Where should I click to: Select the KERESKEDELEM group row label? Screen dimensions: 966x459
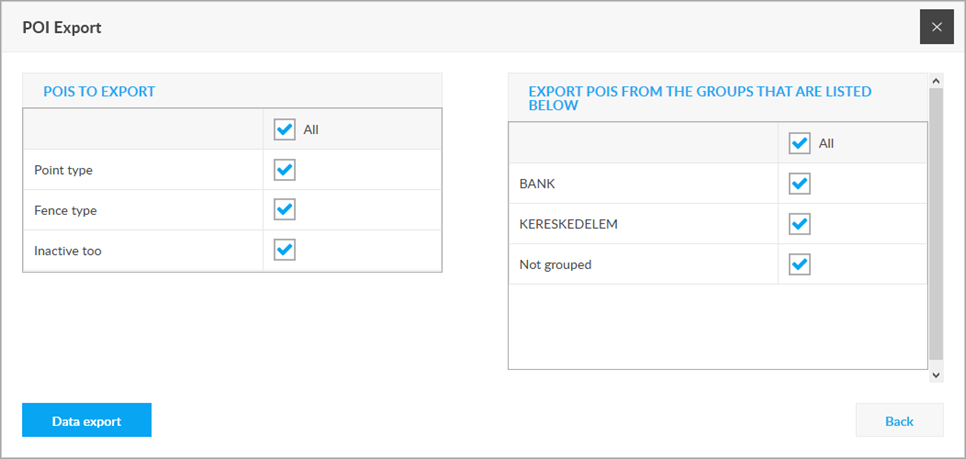pos(569,224)
